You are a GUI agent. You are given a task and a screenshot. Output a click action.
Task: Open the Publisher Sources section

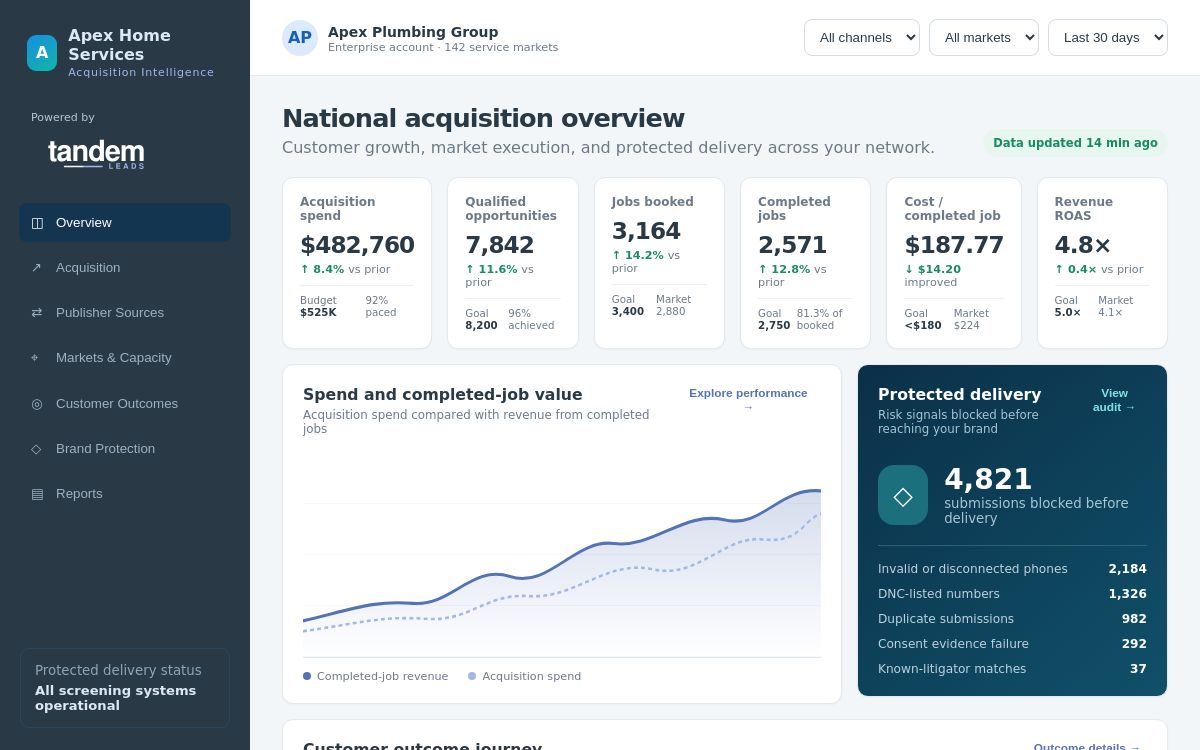click(125, 312)
